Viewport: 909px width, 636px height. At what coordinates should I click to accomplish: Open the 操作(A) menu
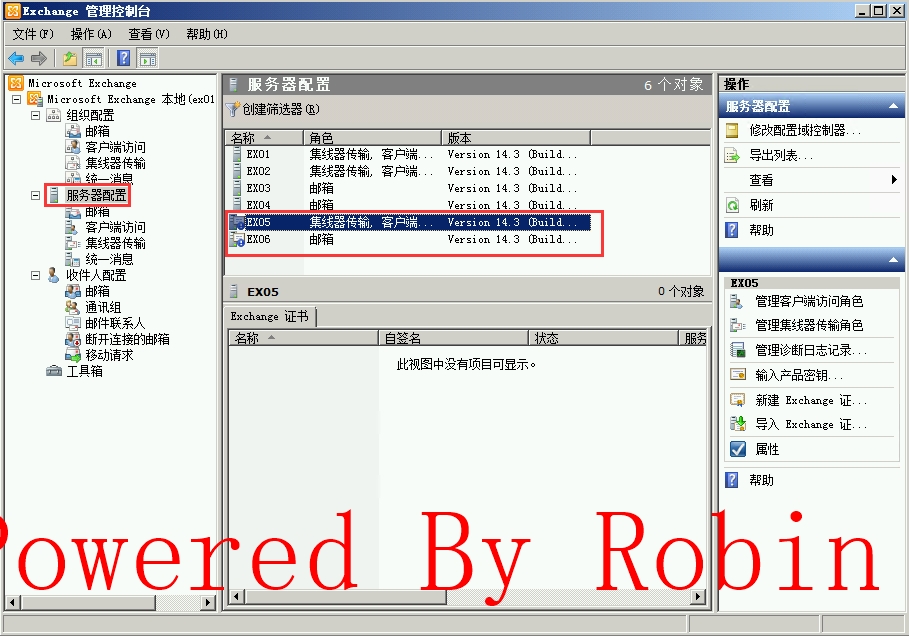91,35
